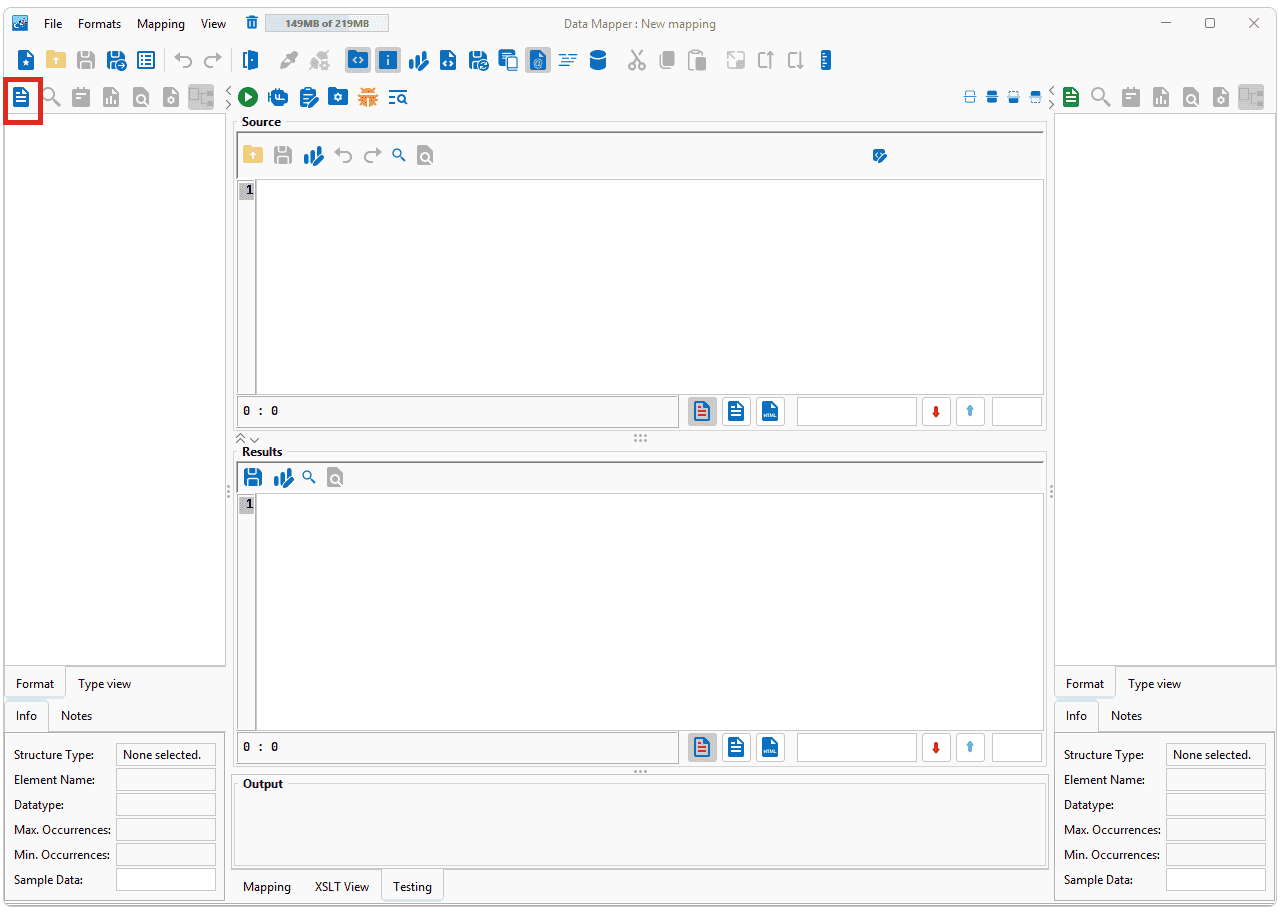Toggle the HTML view button under Source
This screenshot has height=919, width=1280.
coord(770,411)
